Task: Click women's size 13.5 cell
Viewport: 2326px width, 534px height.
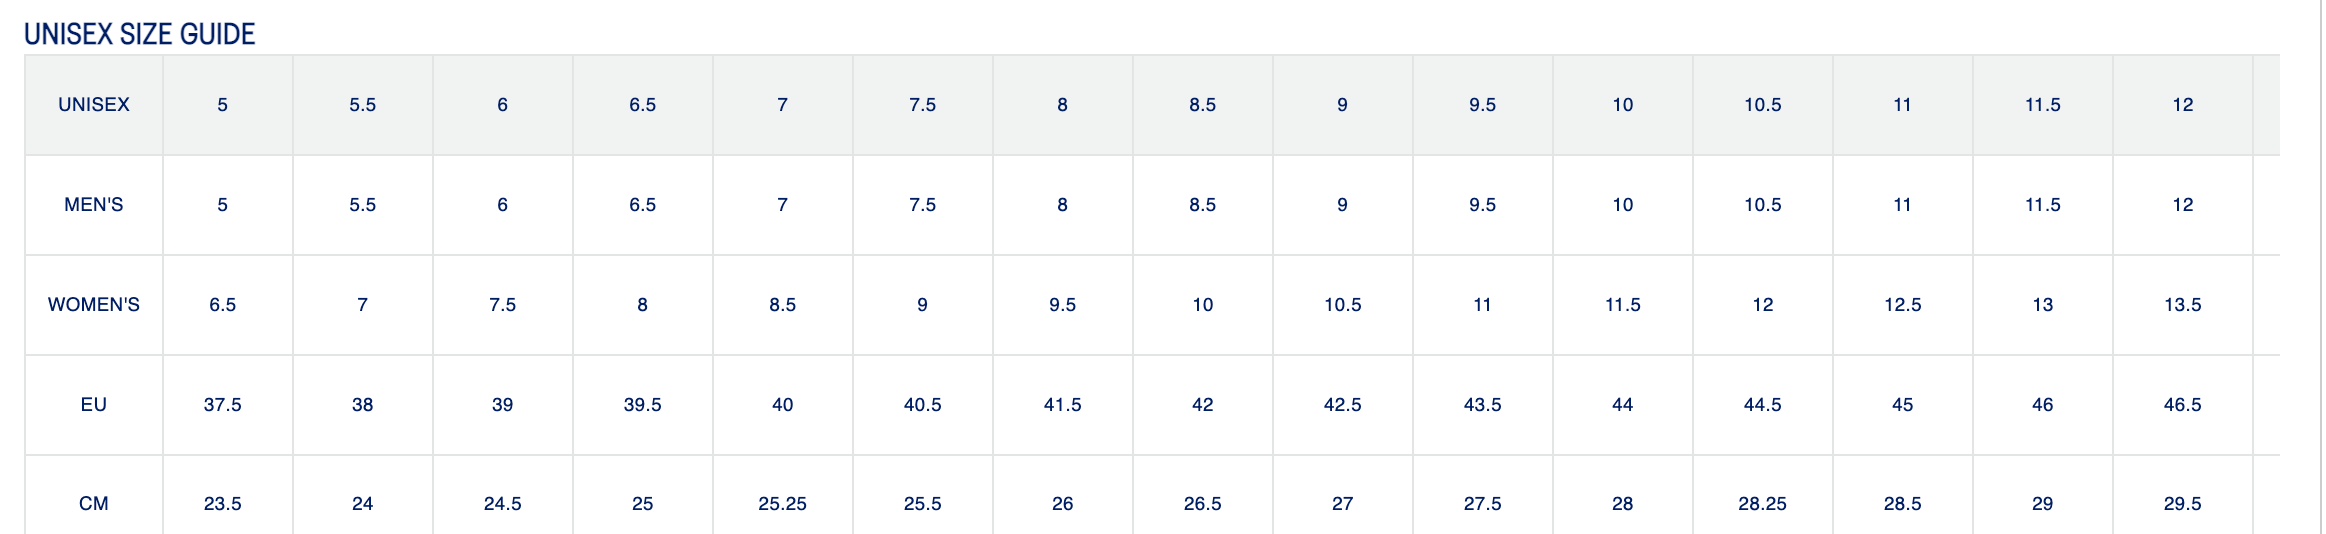Action: tap(2183, 305)
